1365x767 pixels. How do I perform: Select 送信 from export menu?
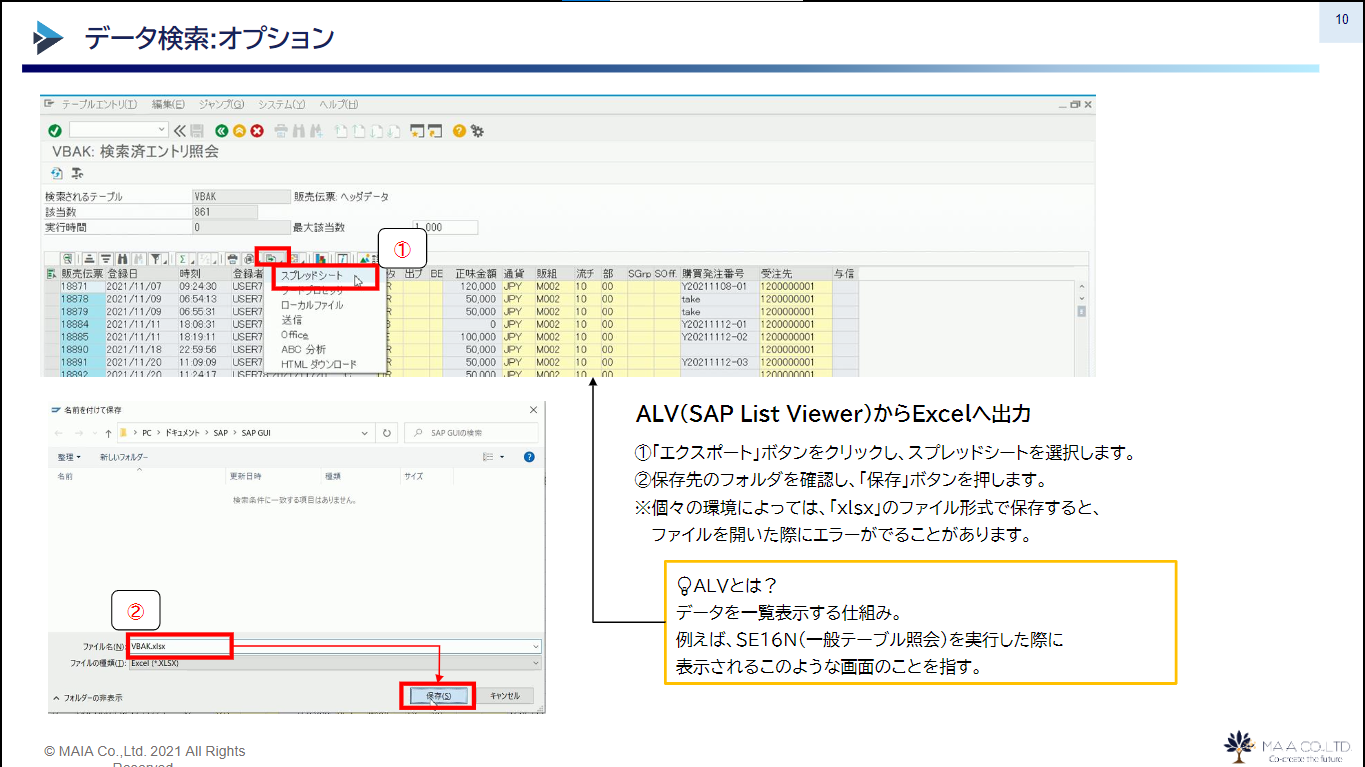(291, 320)
